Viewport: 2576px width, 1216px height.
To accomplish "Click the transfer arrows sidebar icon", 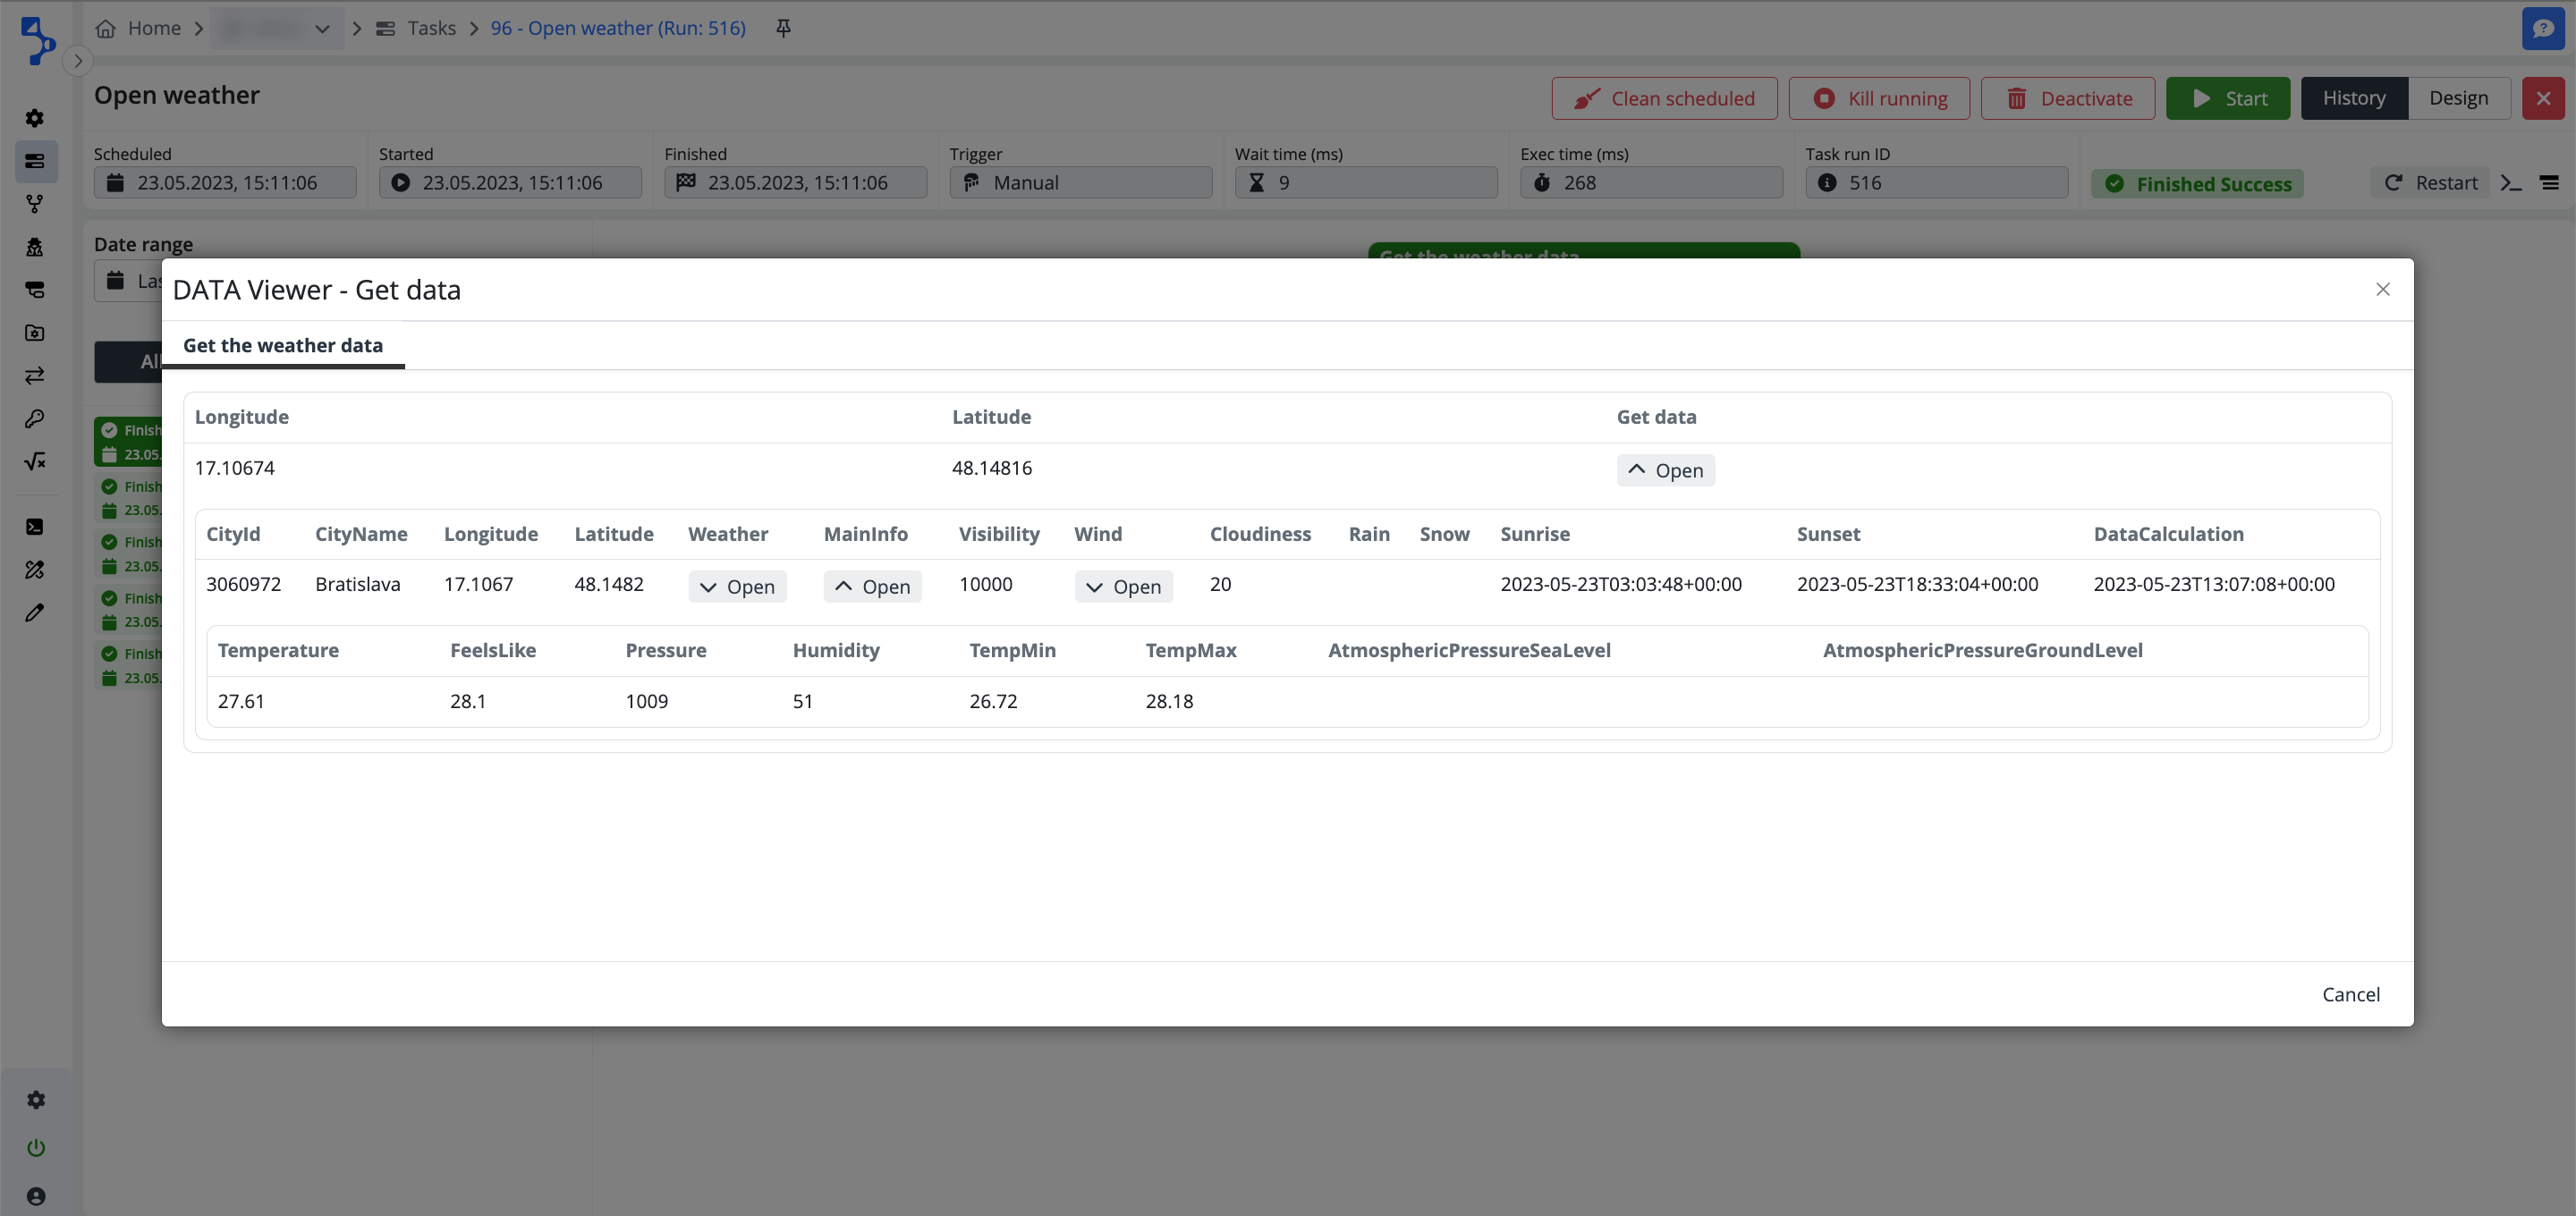I will (x=35, y=376).
